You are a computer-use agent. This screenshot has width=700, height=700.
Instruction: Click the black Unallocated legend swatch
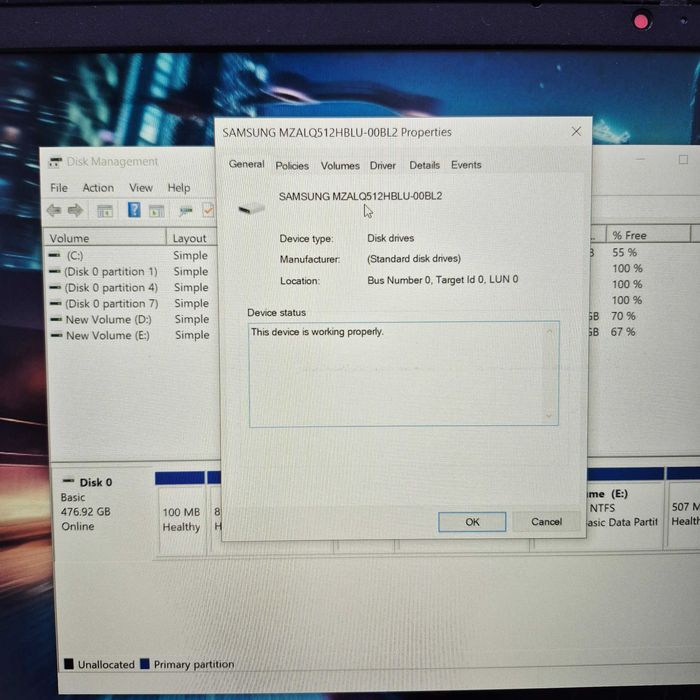[x=69, y=663]
